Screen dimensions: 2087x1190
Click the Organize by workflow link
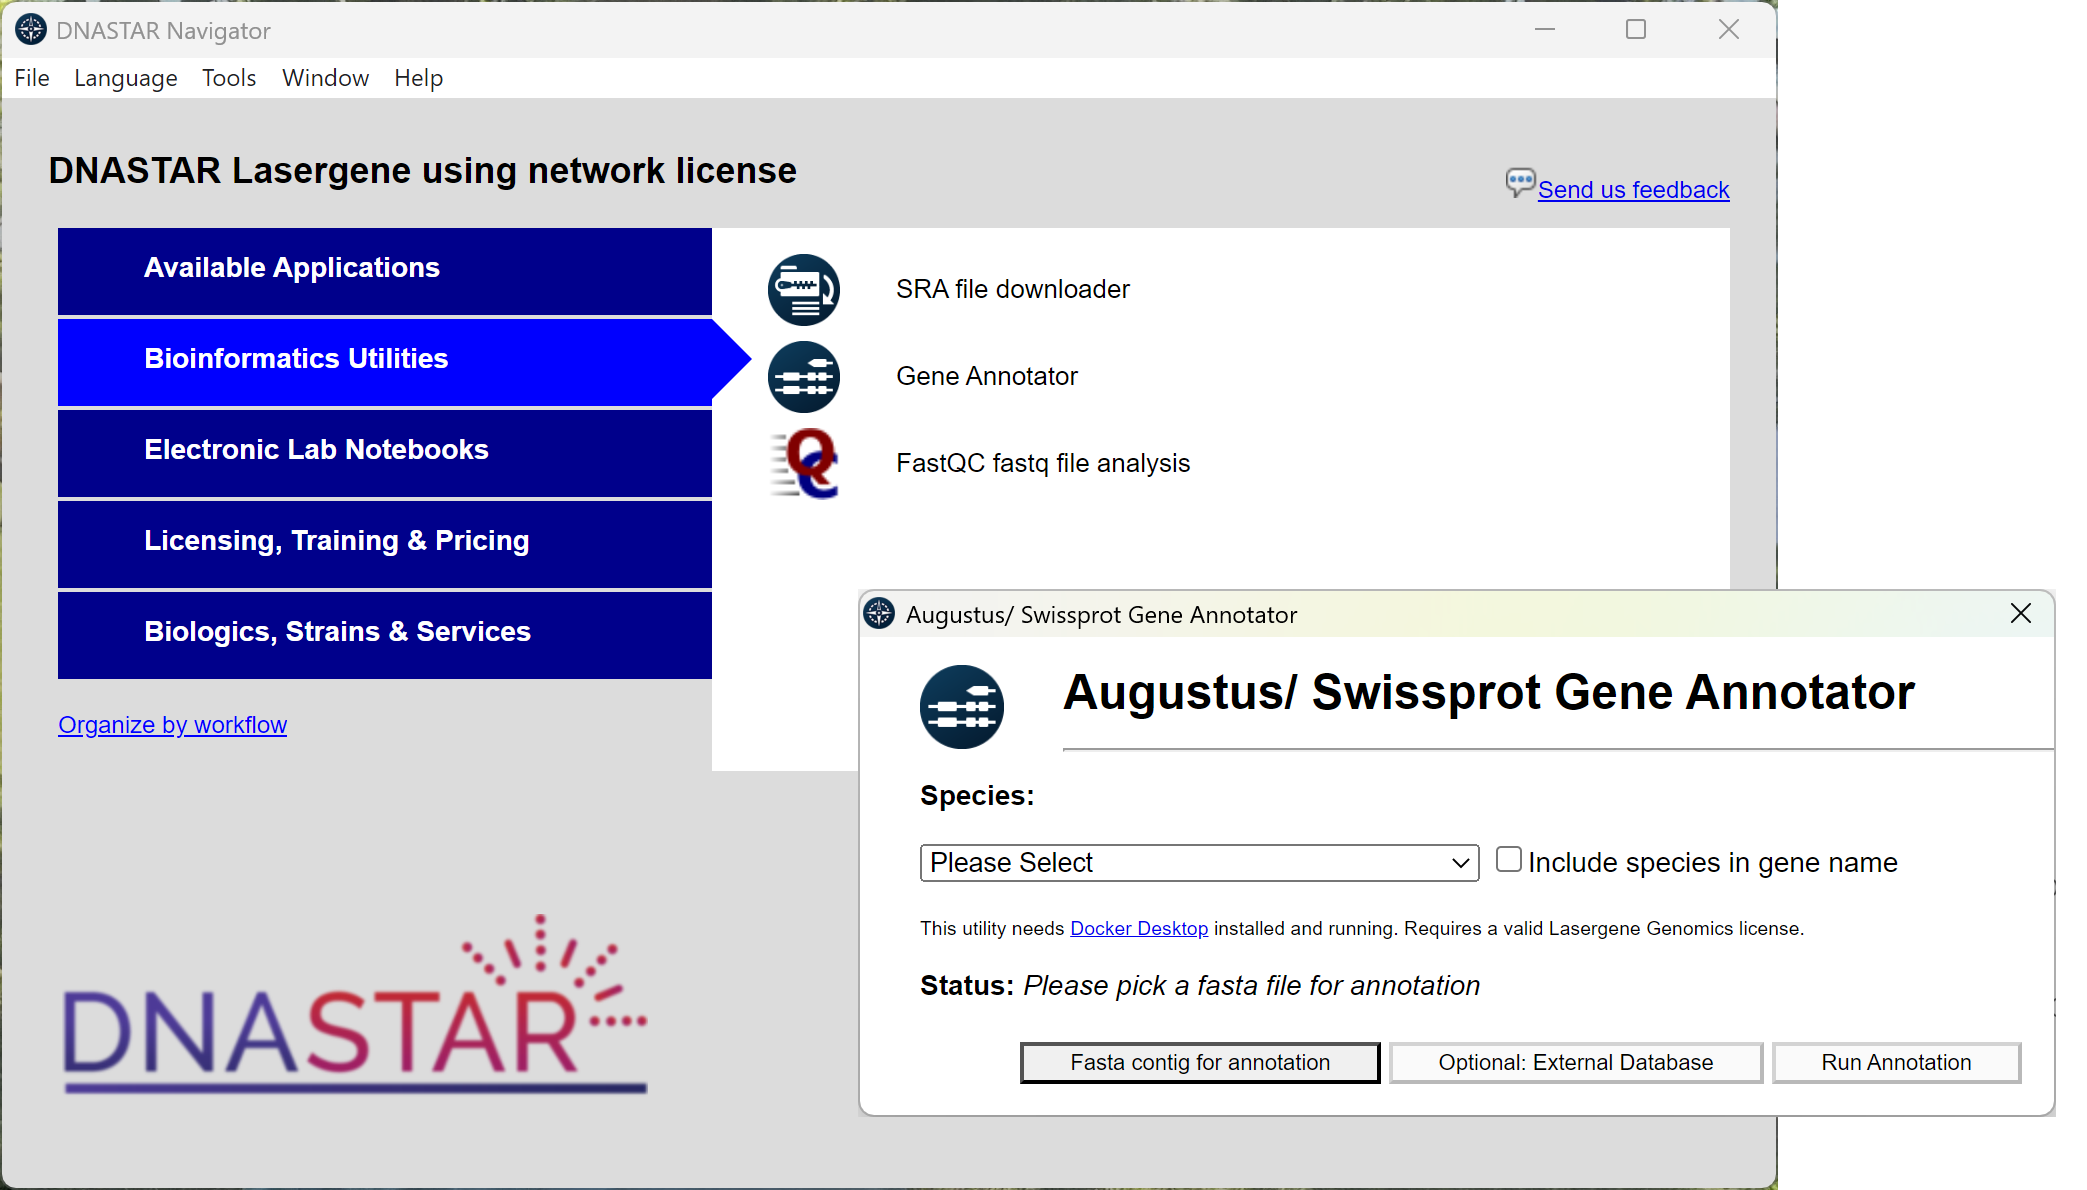(172, 724)
